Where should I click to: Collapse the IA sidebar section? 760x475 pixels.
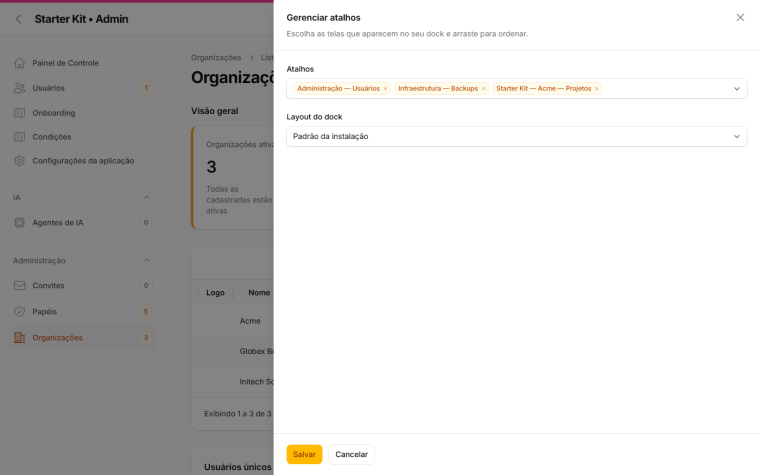coord(147,197)
